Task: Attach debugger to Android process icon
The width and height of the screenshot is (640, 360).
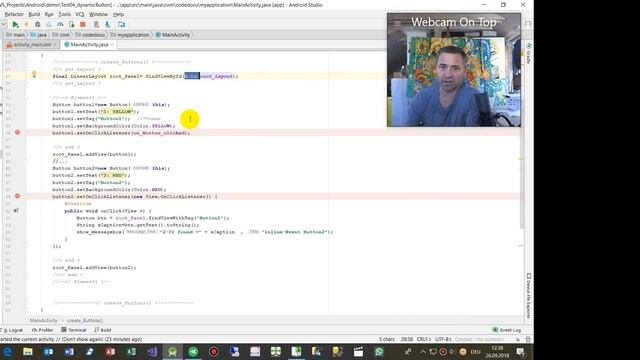Action: (71, 25)
